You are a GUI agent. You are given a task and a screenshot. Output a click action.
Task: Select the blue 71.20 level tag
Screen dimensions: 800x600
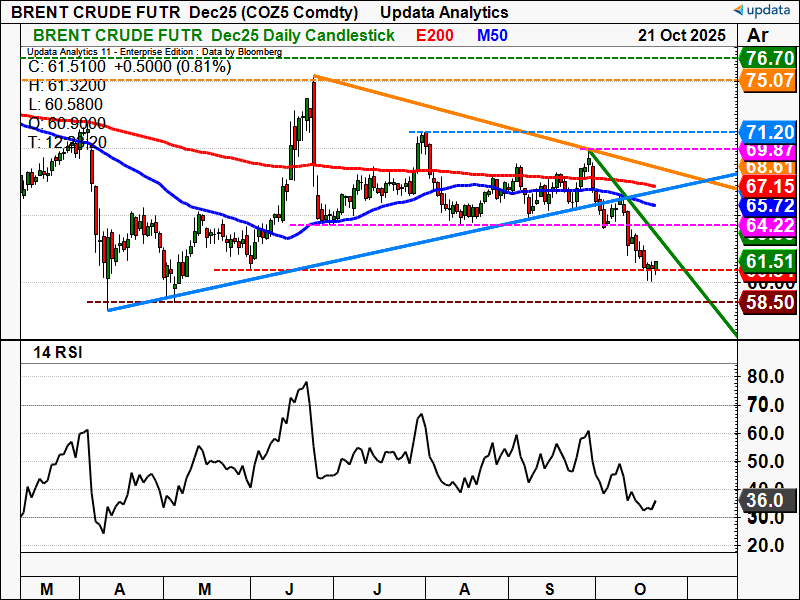click(768, 132)
